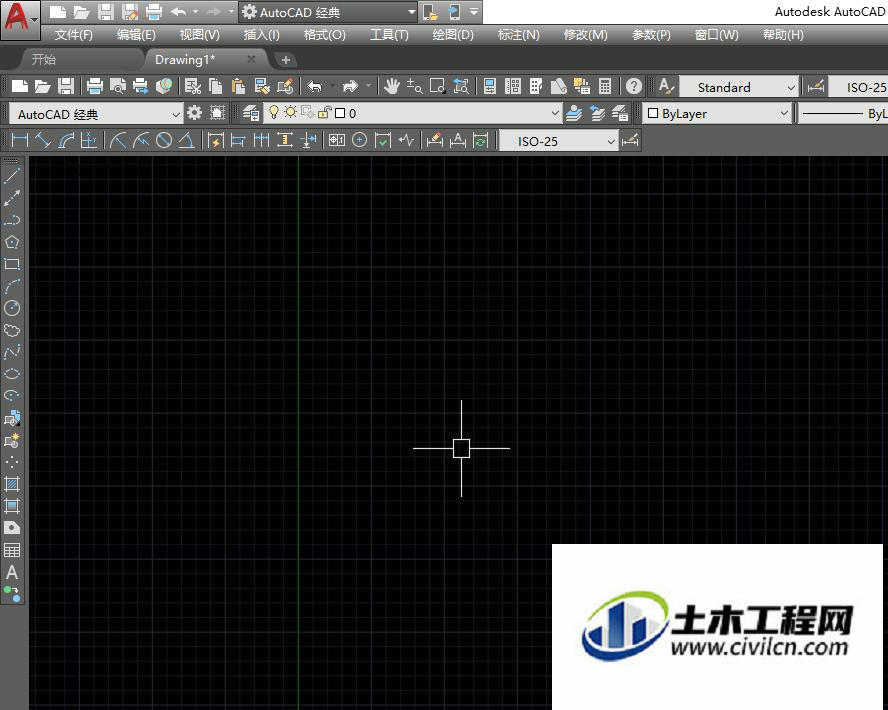Click the Zoom window icon
Screen dimensions: 888x710
[x=437, y=86]
